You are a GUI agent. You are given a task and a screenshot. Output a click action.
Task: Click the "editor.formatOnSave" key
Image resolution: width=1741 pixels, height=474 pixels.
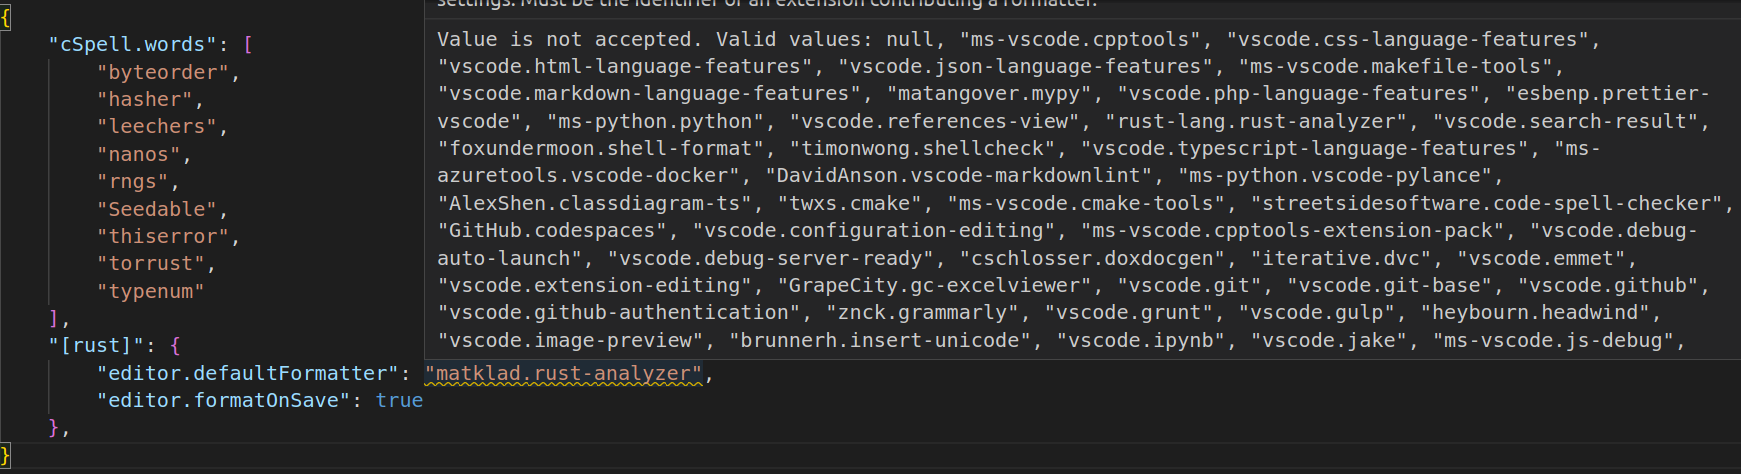[224, 400]
